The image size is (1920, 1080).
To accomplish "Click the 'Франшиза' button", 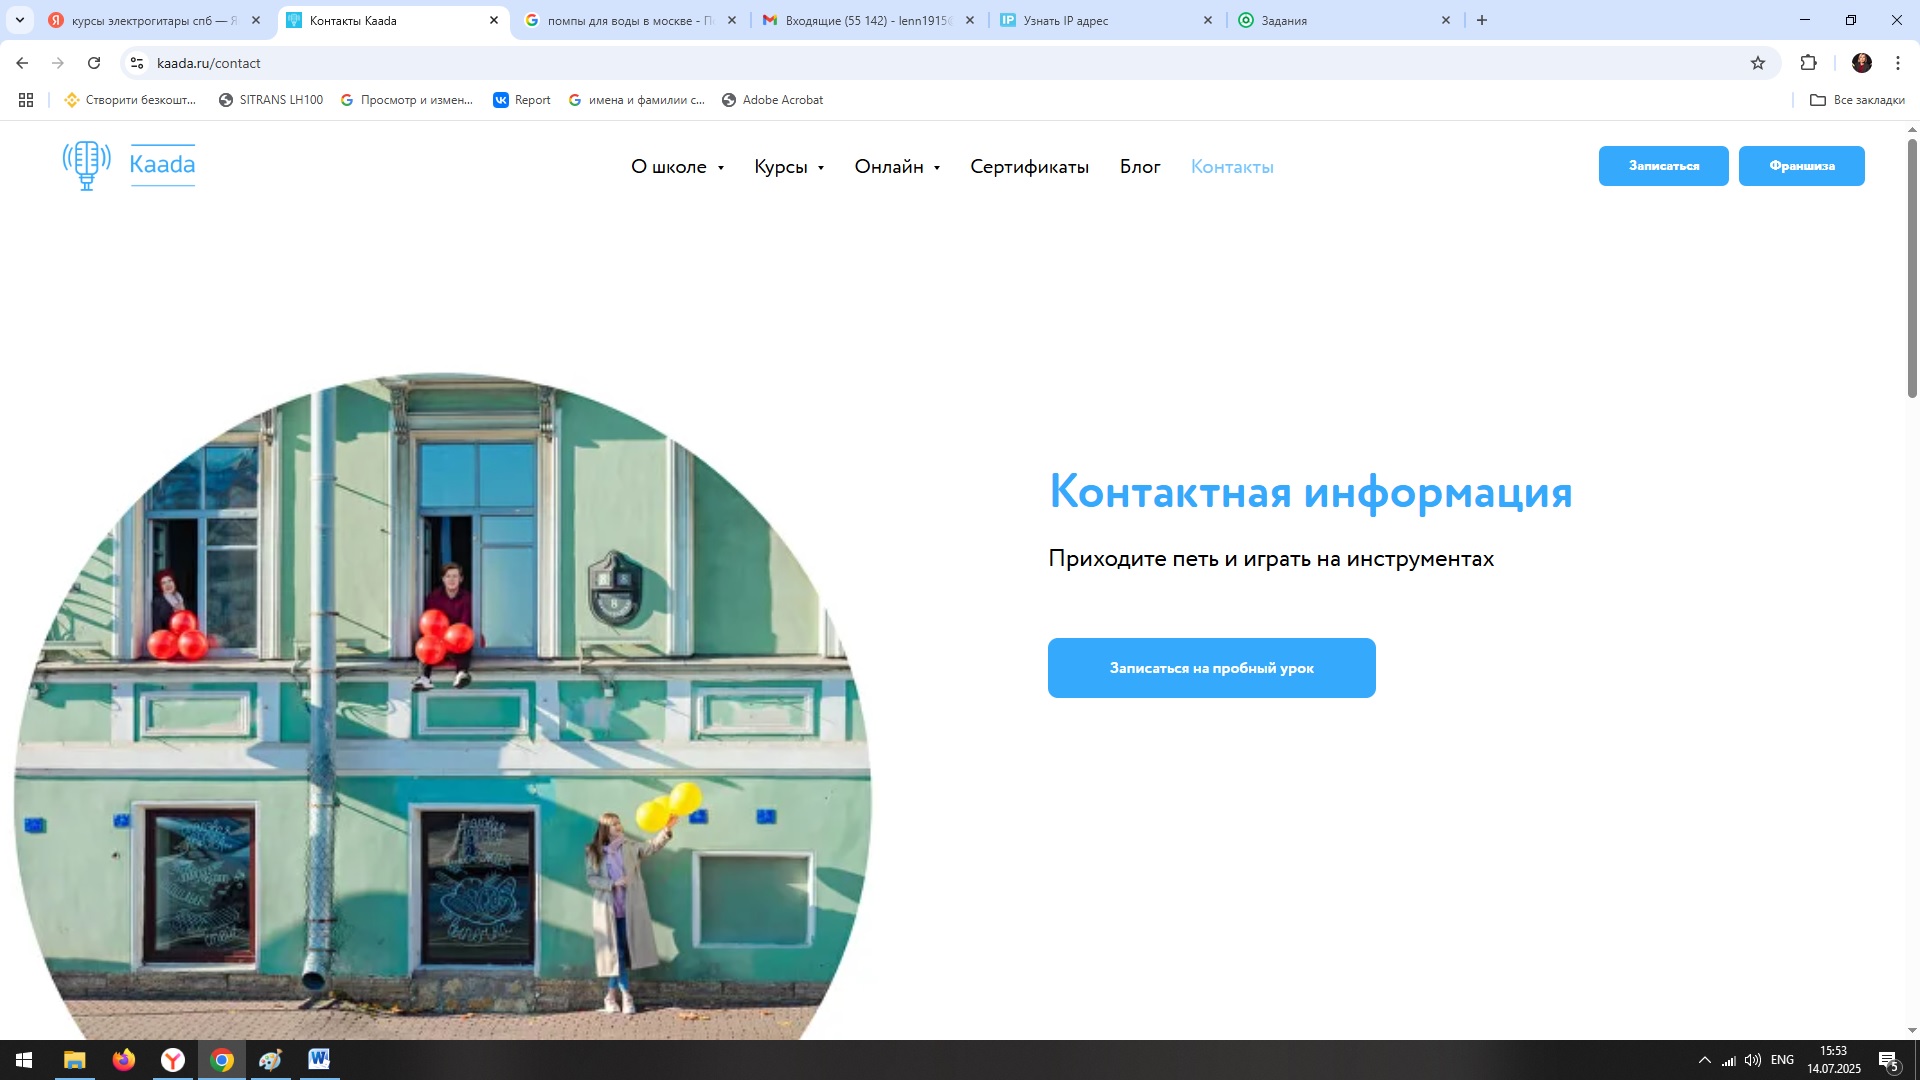I will (1801, 166).
